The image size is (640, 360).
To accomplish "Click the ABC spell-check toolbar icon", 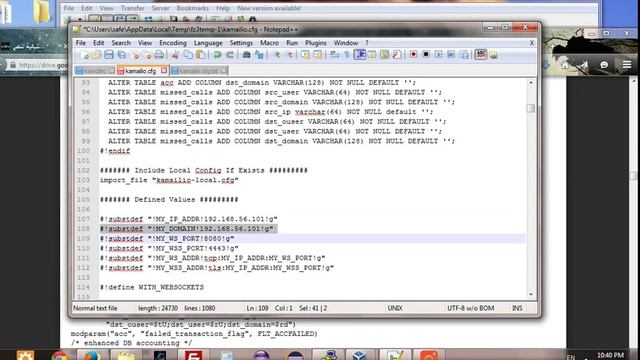I will pyautogui.click(x=481, y=55).
